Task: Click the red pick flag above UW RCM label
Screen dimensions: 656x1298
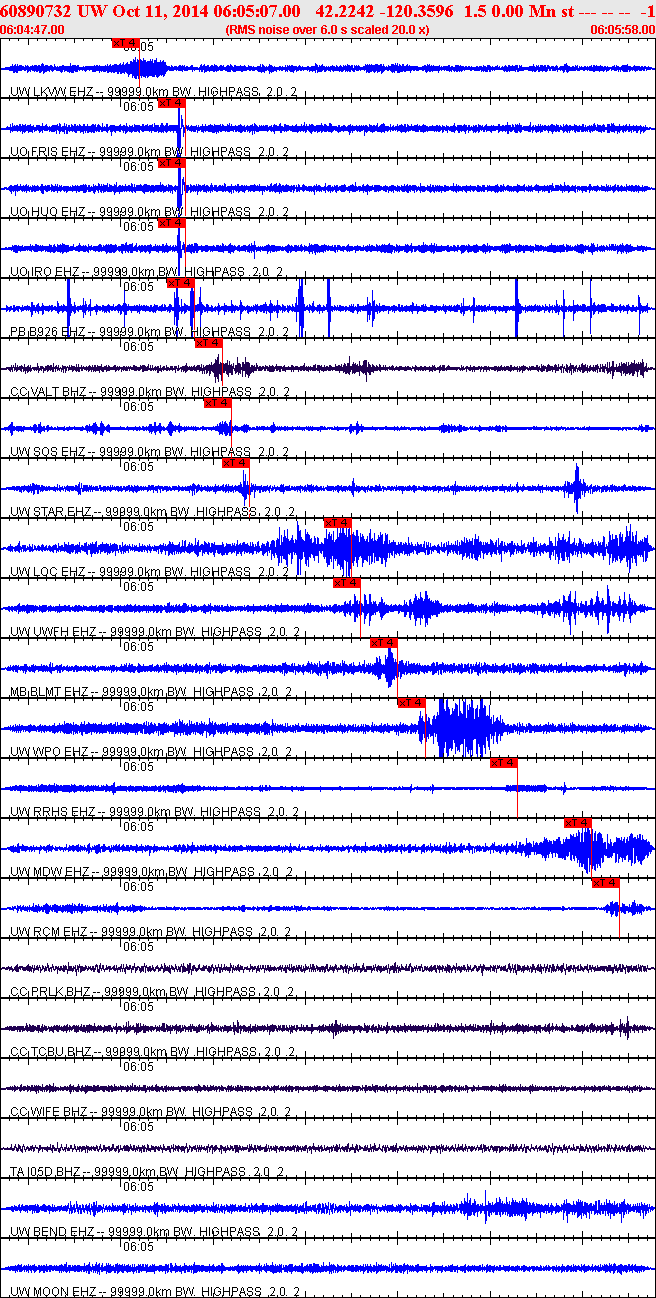Action: coord(605,883)
